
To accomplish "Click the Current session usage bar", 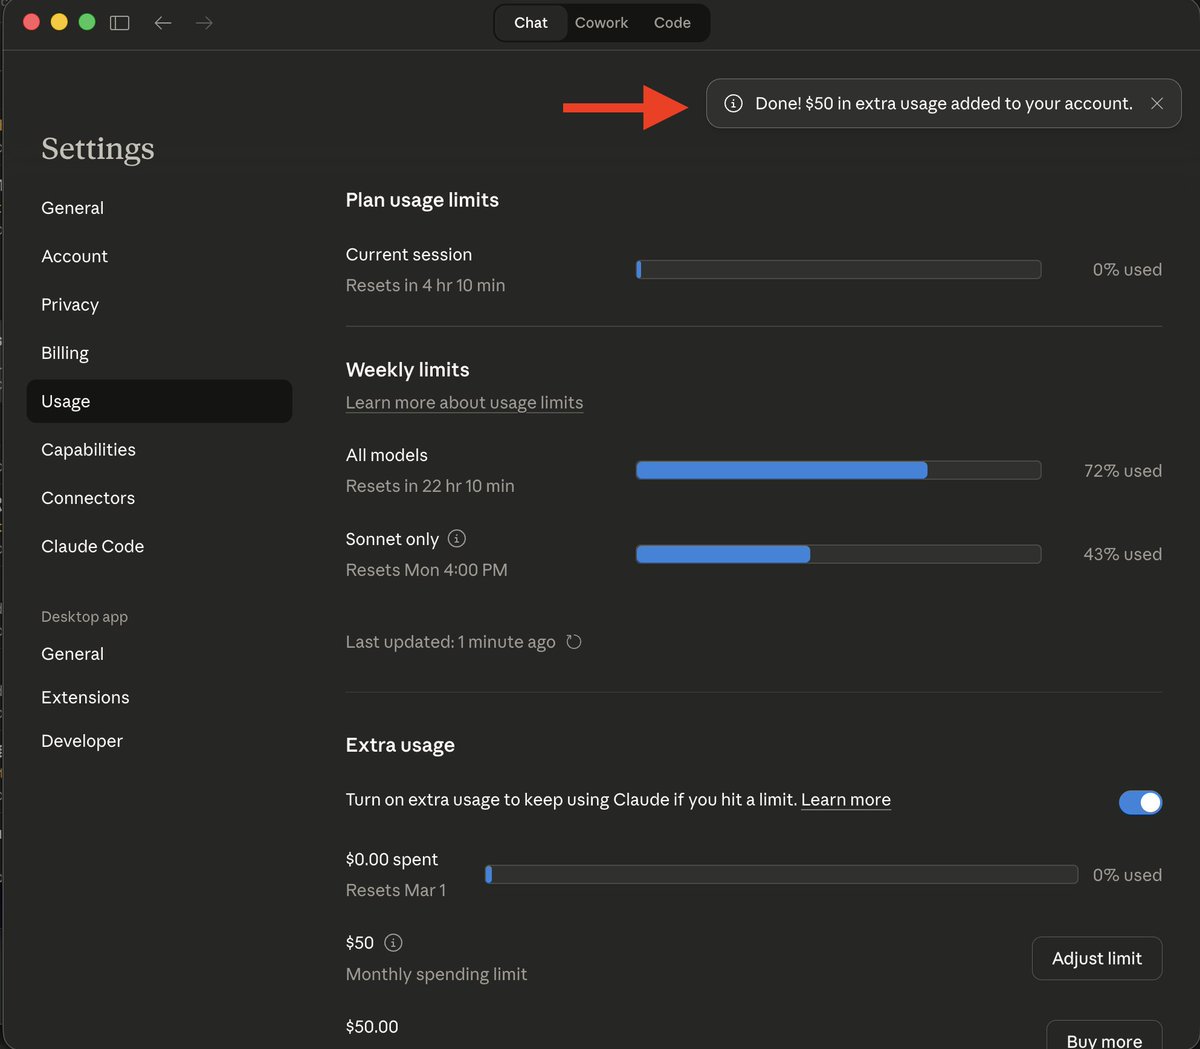I will pos(839,269).
